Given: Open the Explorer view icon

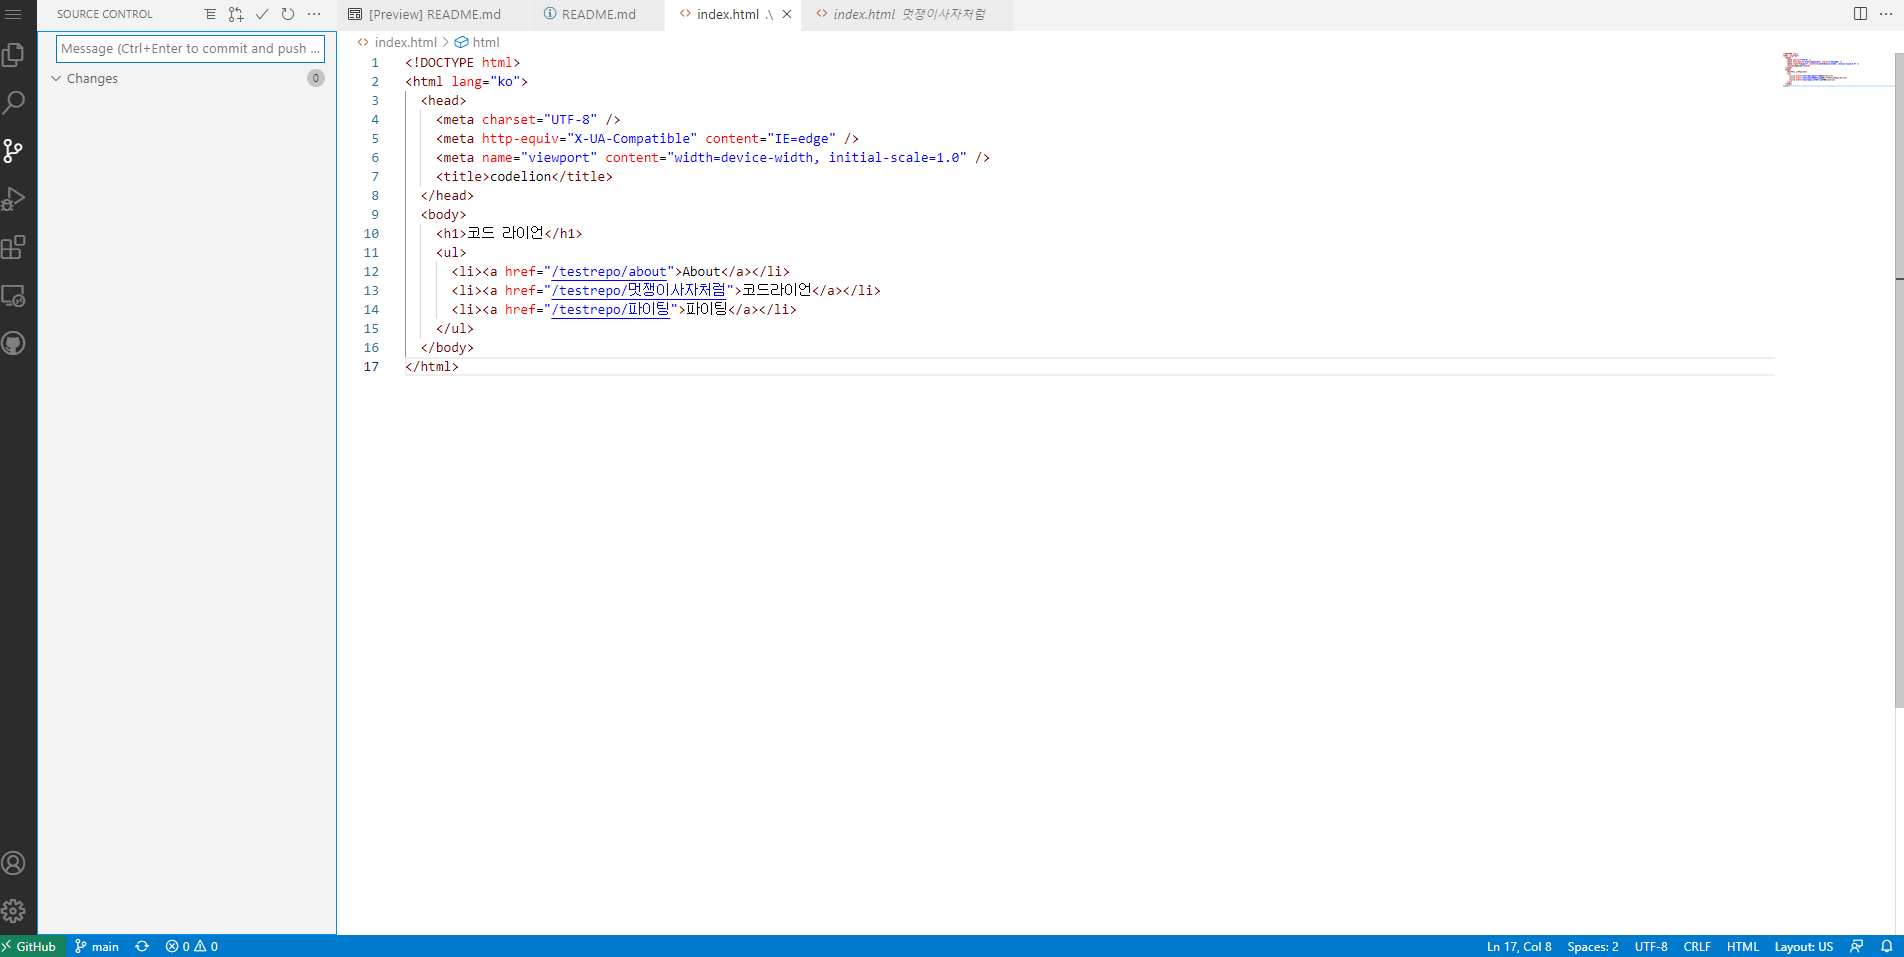Looking at the screenshot, I should click(14, 54).
